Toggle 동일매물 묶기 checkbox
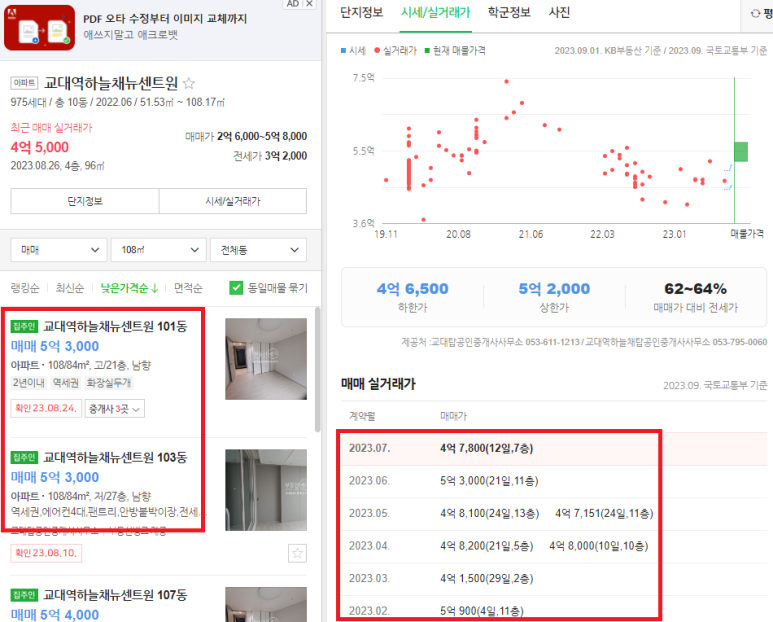This screenshot has height=622, width=773. click(236, 288)
